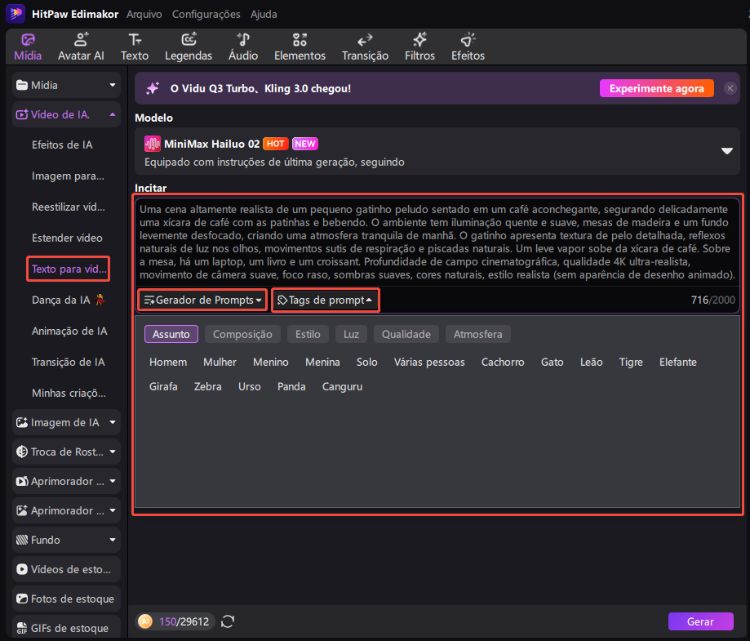
Task: Click the Gerar button
Action: coord(700,621)
